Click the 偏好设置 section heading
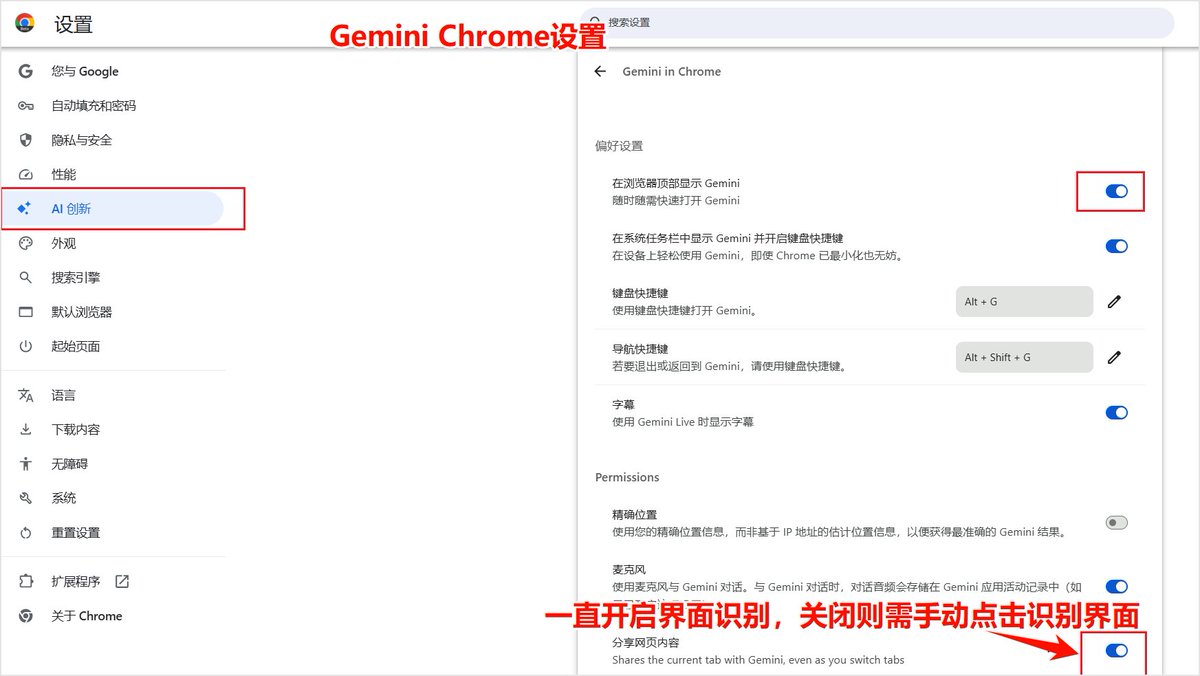 tap(619, 146)
